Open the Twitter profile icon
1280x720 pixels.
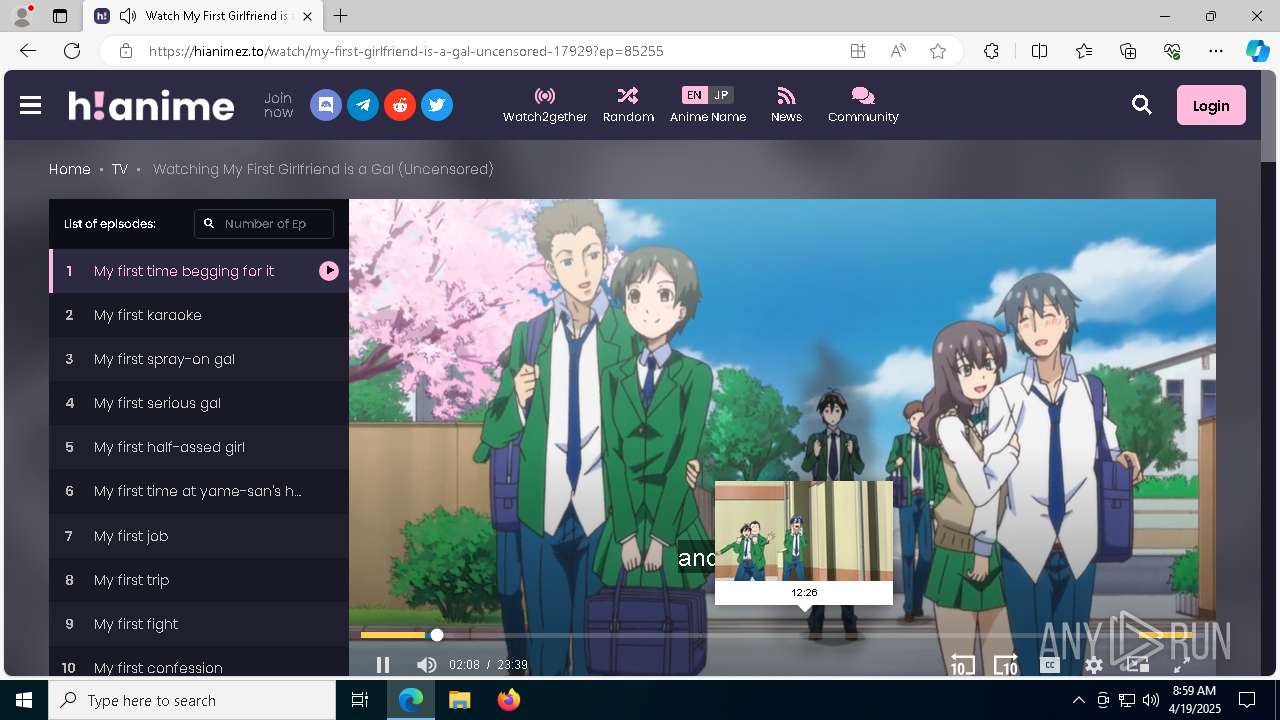click(x=437, y=105)
